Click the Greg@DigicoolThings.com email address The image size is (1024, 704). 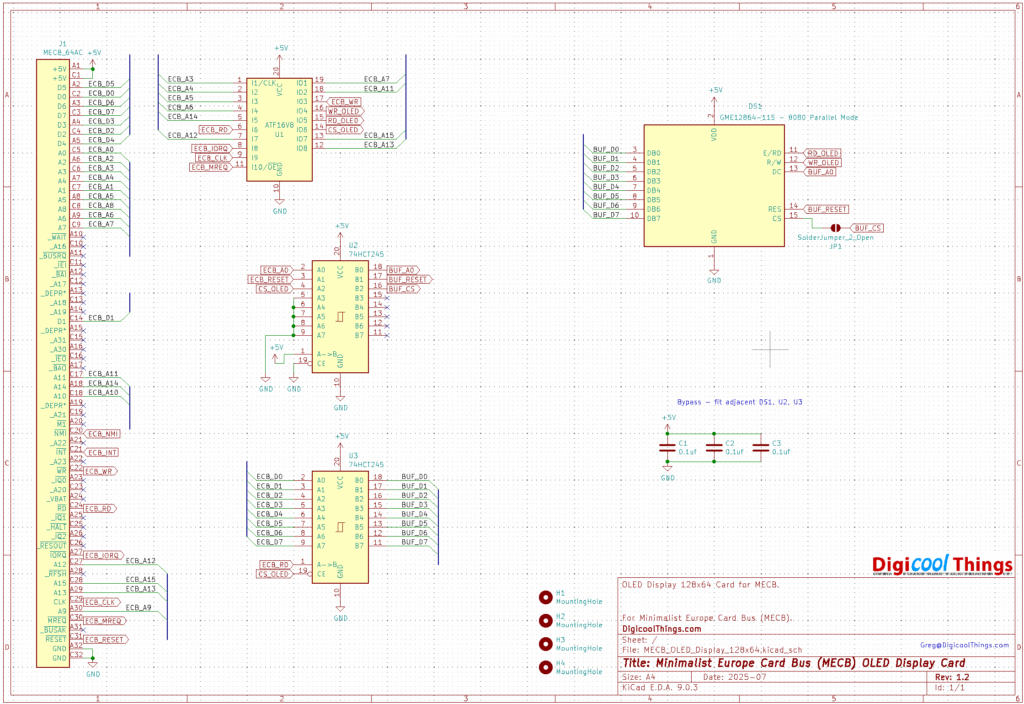pyautogui.click(x=964, y=646)
